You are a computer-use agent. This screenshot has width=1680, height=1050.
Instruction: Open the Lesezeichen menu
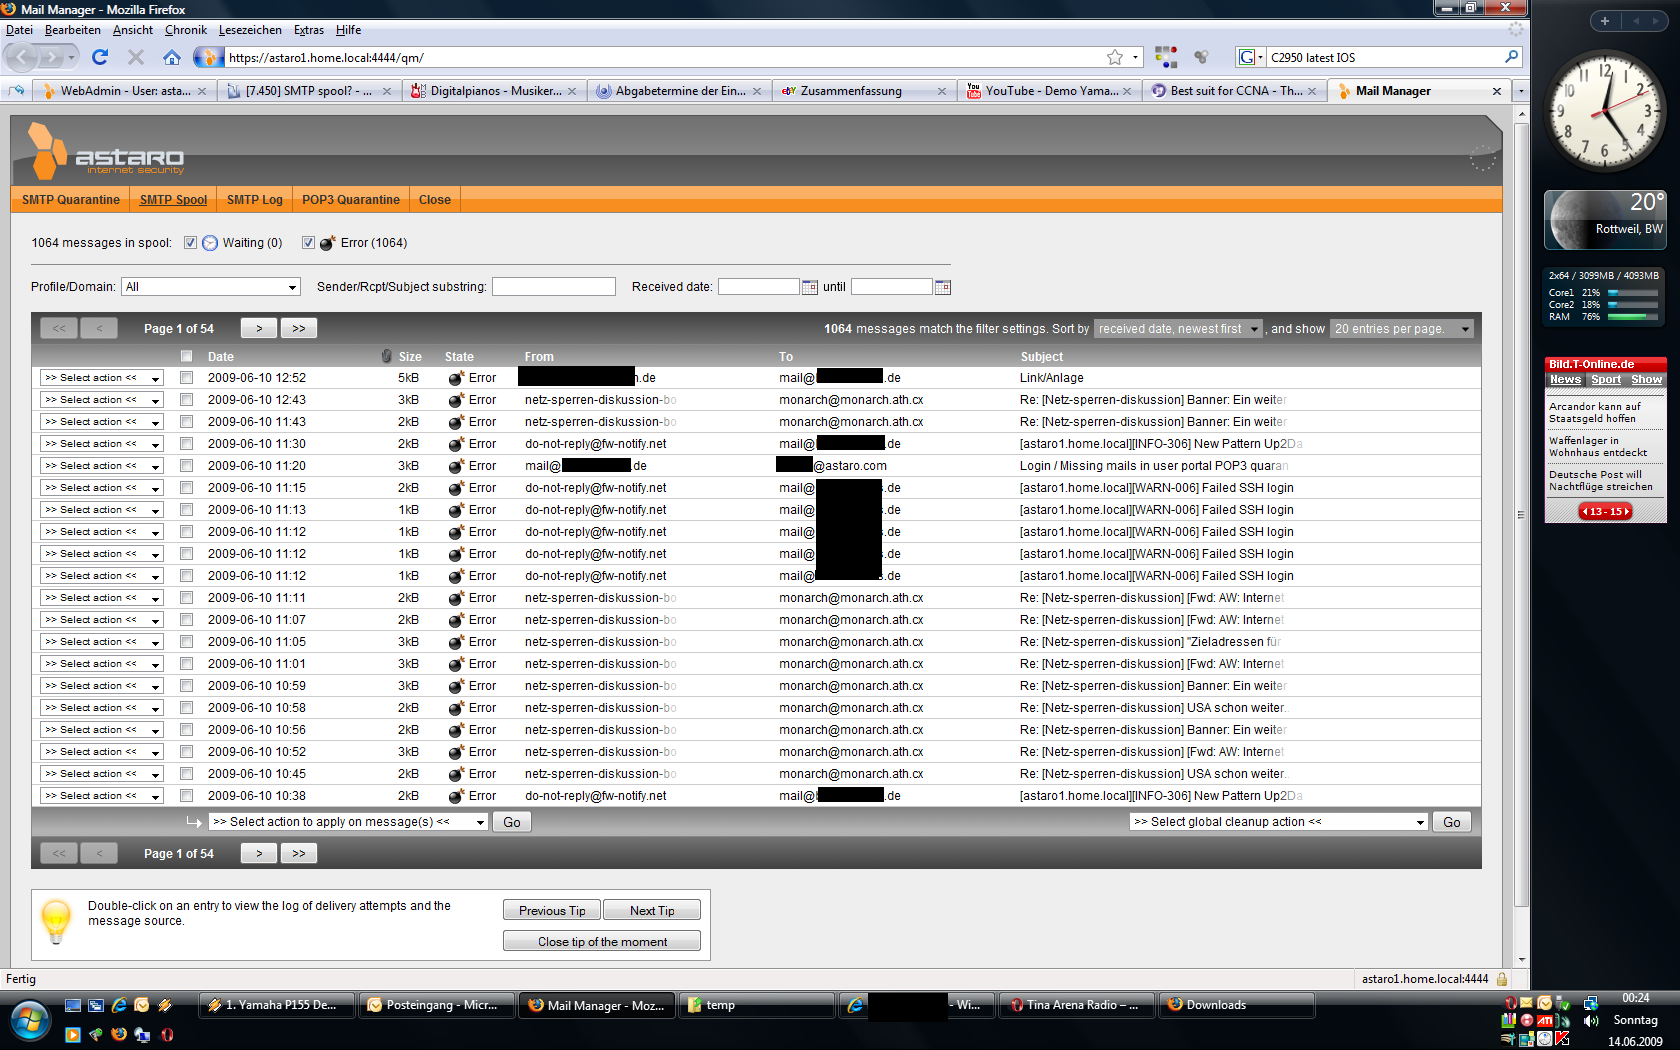point(250,30)
